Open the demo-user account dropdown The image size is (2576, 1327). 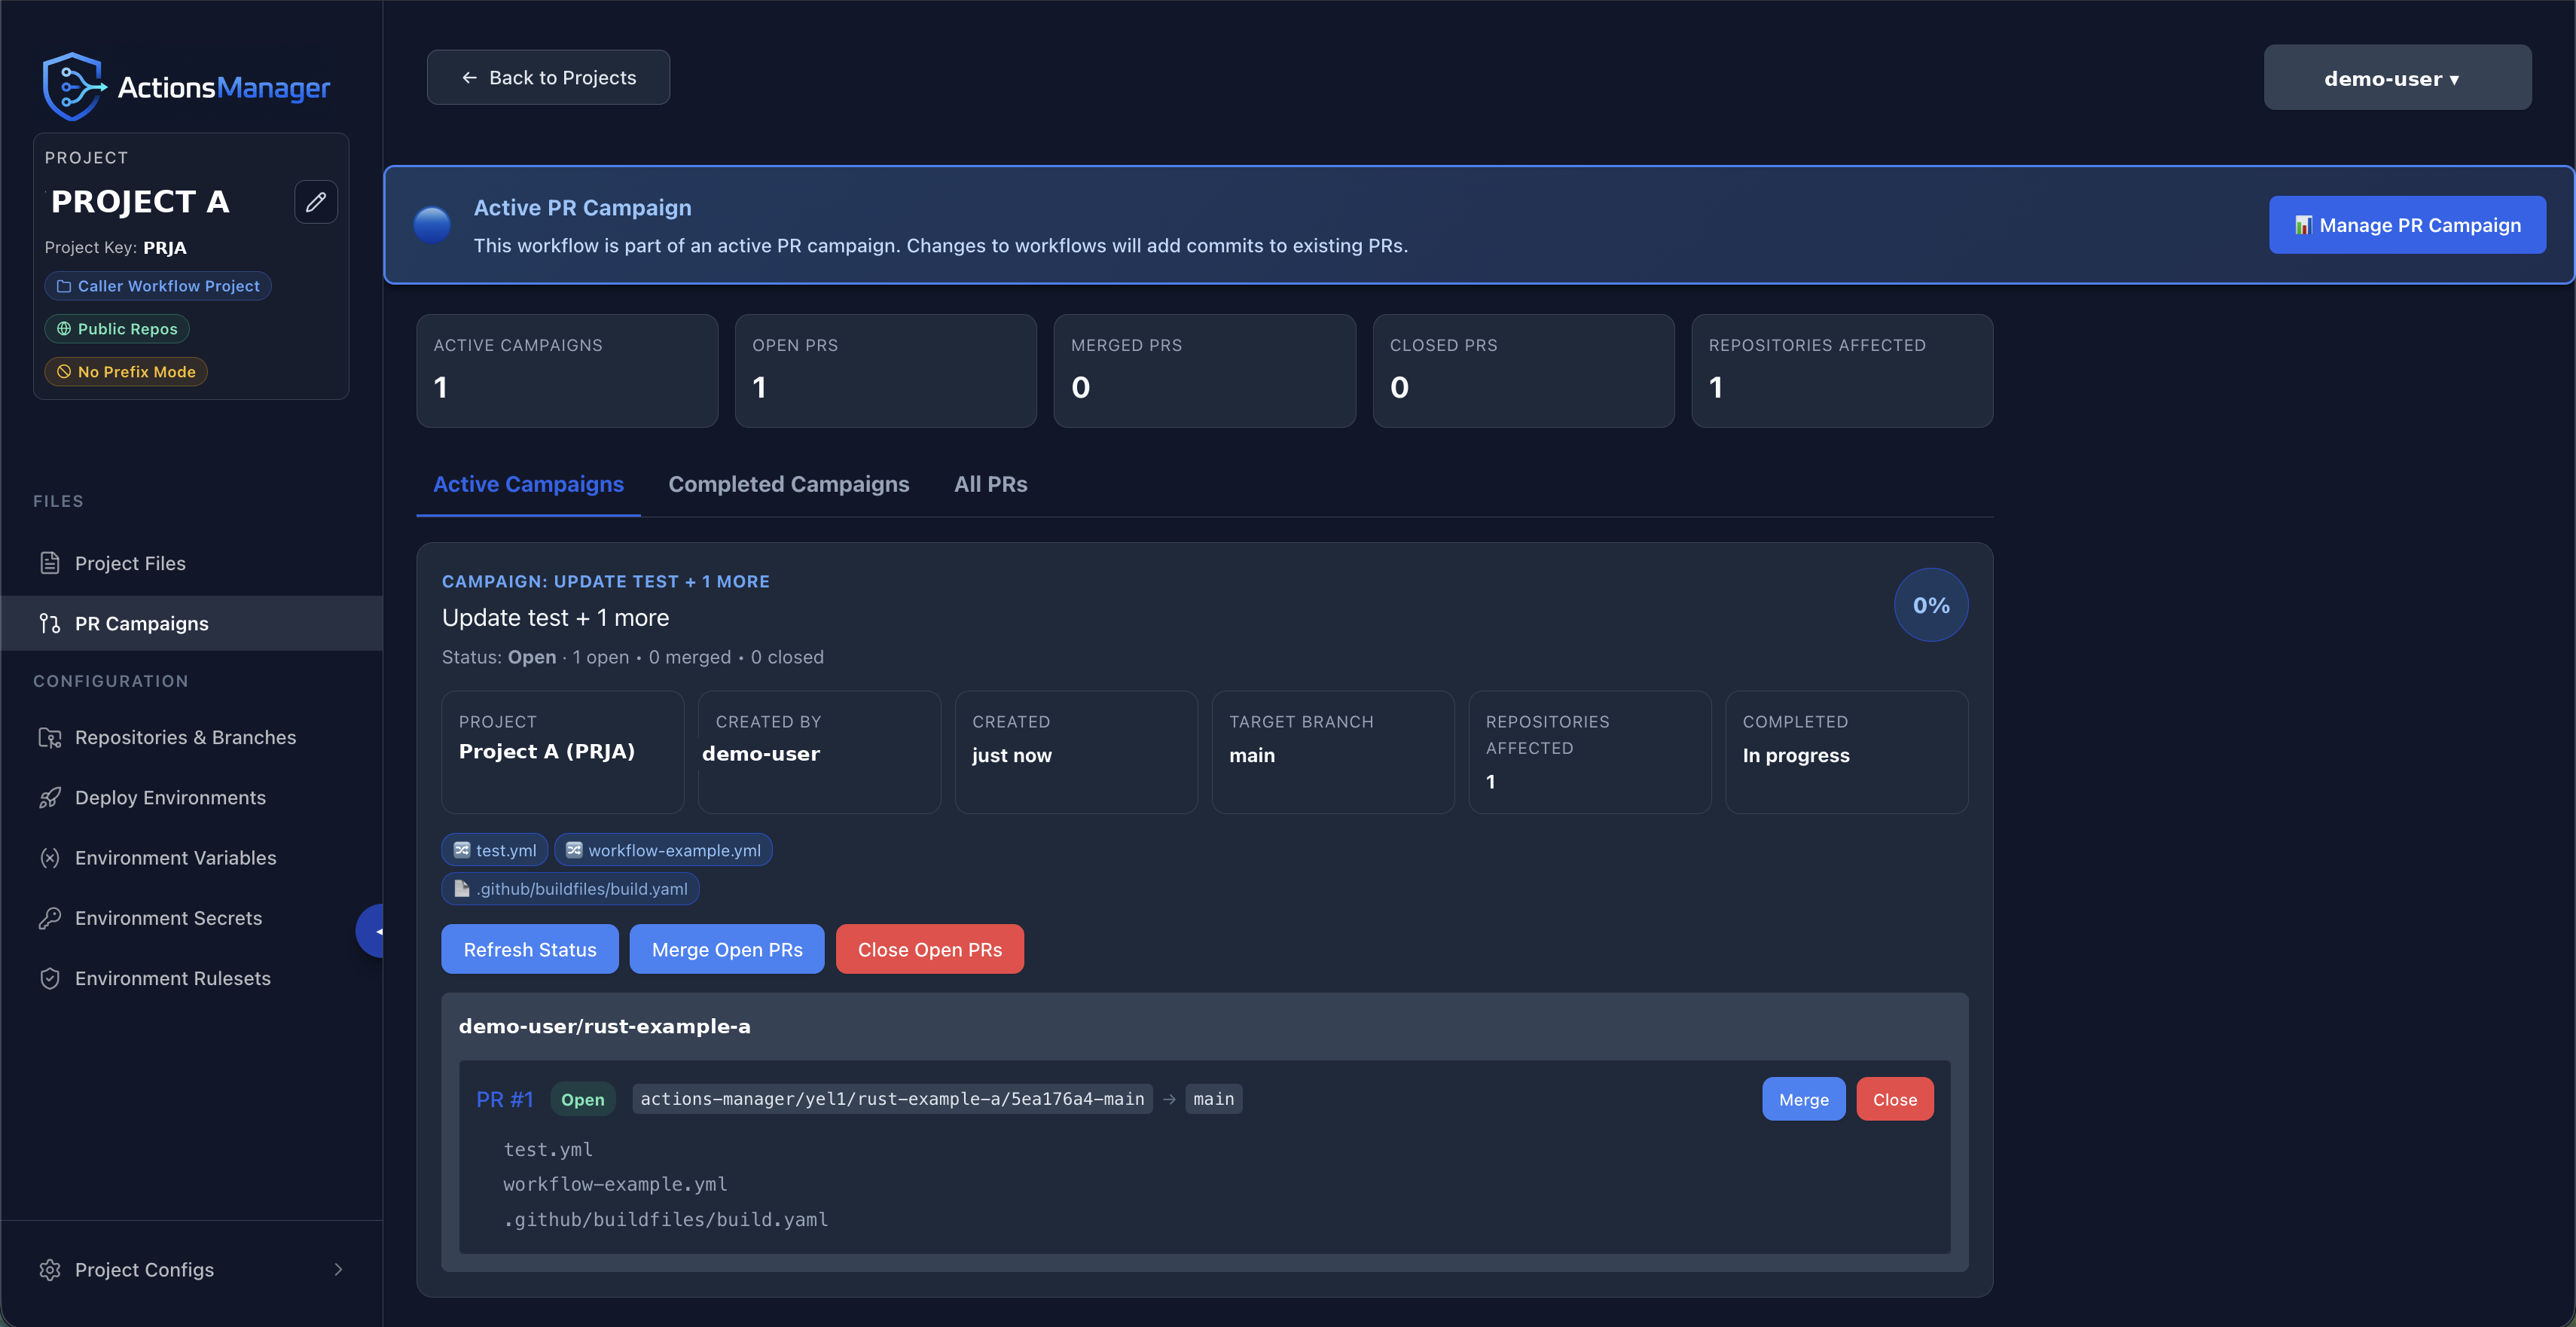[x=2397, y=77]
